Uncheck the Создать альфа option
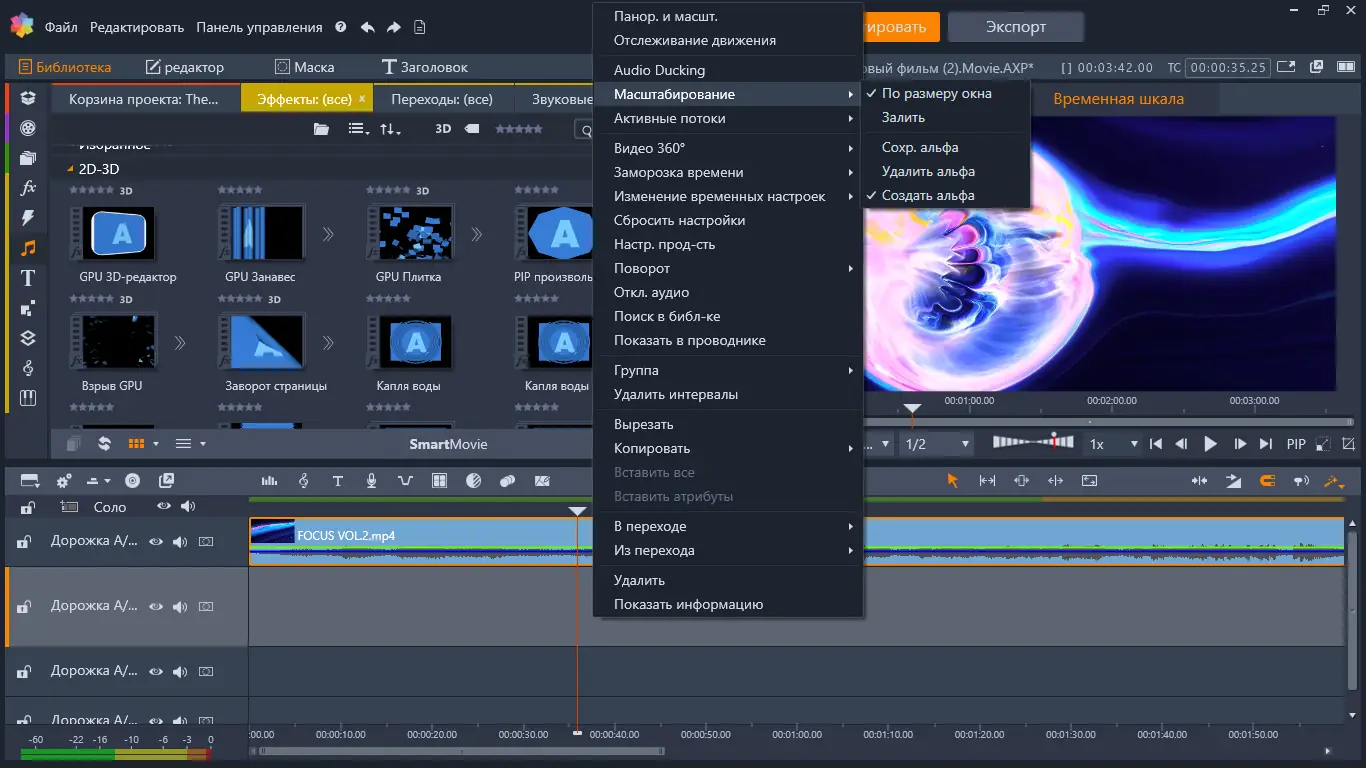This screenshot has width=1366, height=768. coord(927,196)
